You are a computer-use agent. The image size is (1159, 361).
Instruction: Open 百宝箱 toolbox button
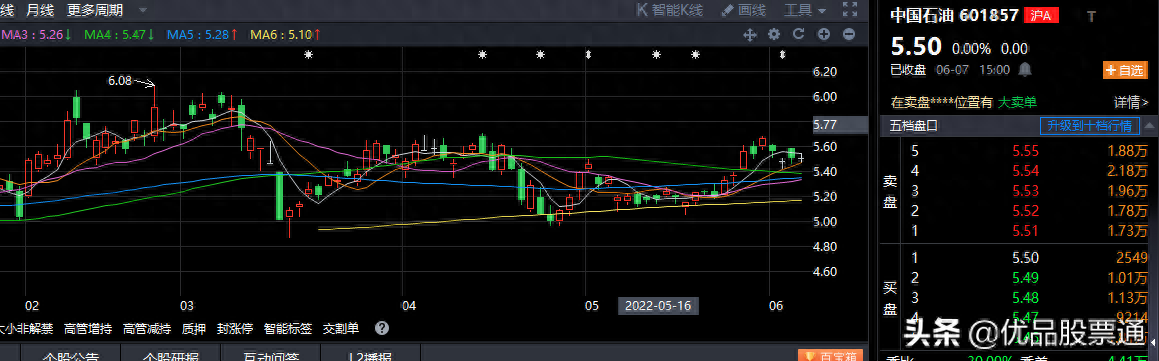click(x=830, y=356)
